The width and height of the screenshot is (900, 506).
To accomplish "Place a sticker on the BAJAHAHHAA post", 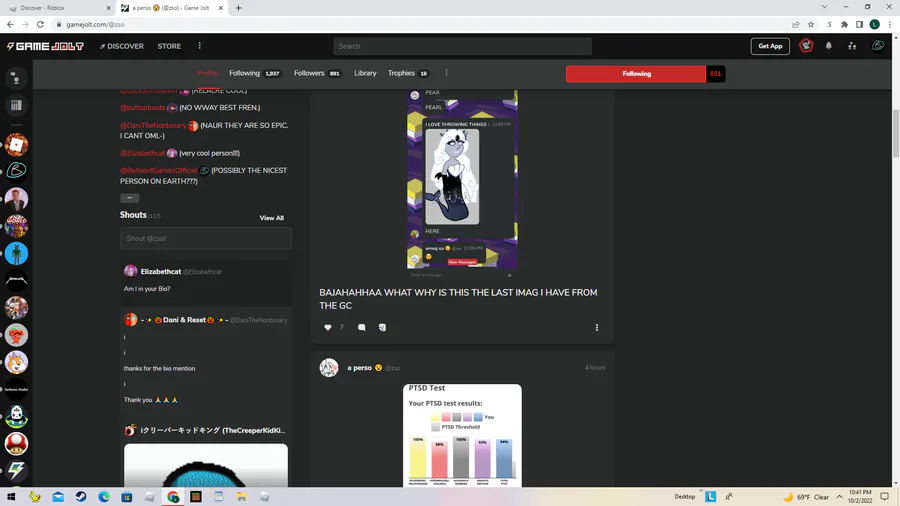I will click(382, 328).
